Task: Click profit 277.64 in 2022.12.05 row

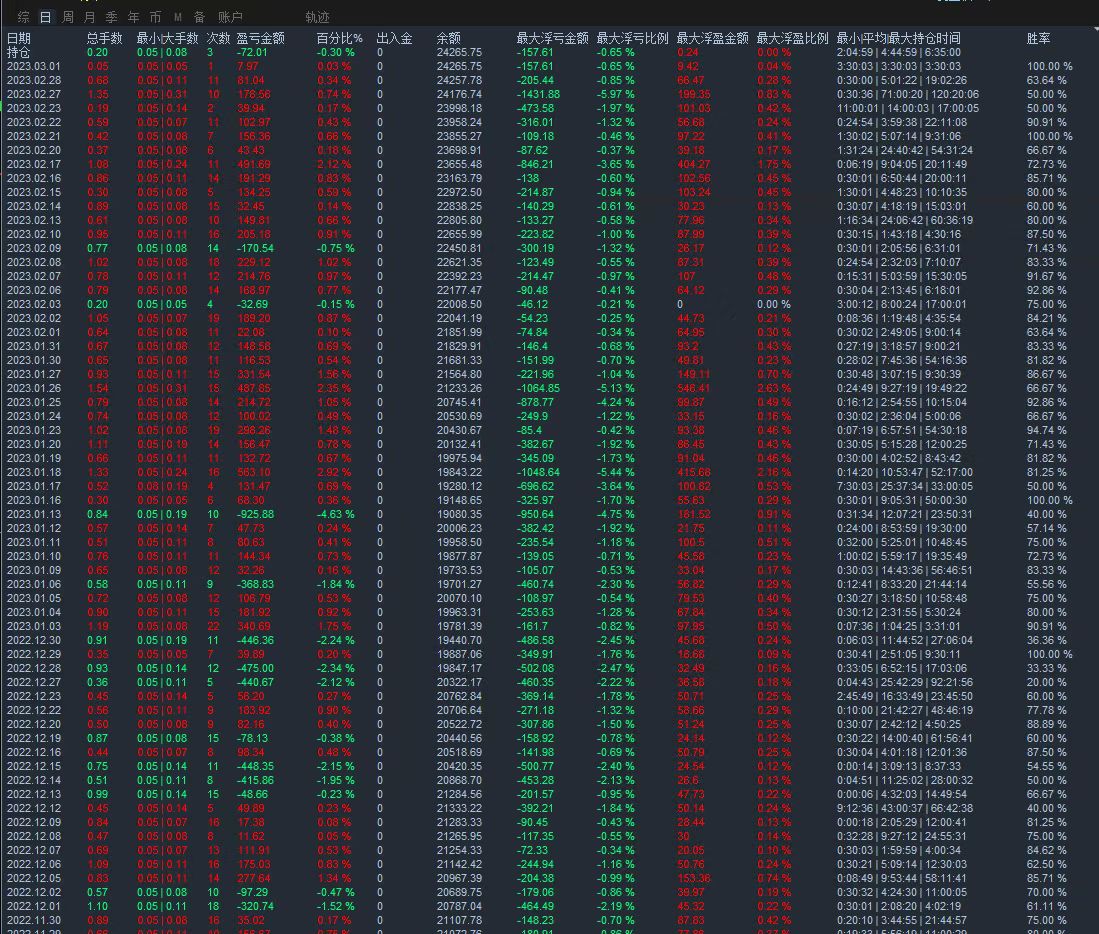Action: [254, 879]
